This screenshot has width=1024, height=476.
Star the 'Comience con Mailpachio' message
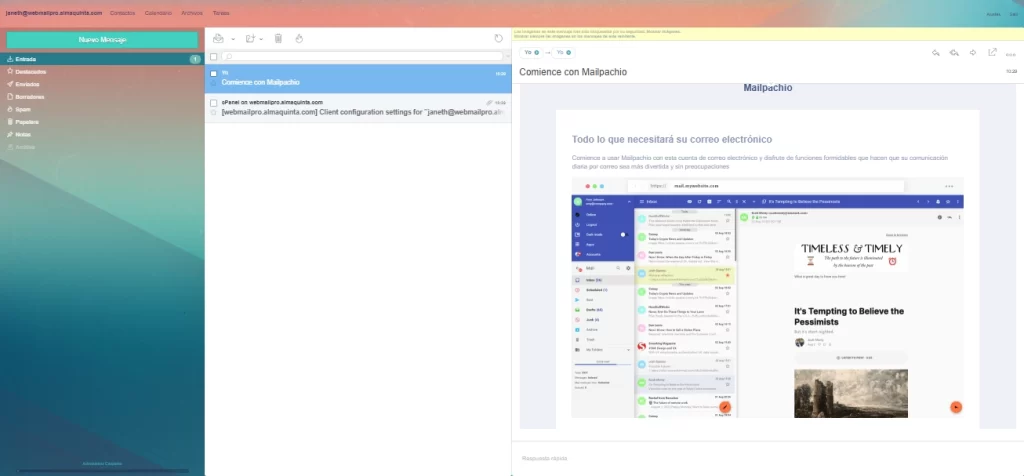(214, 83)
